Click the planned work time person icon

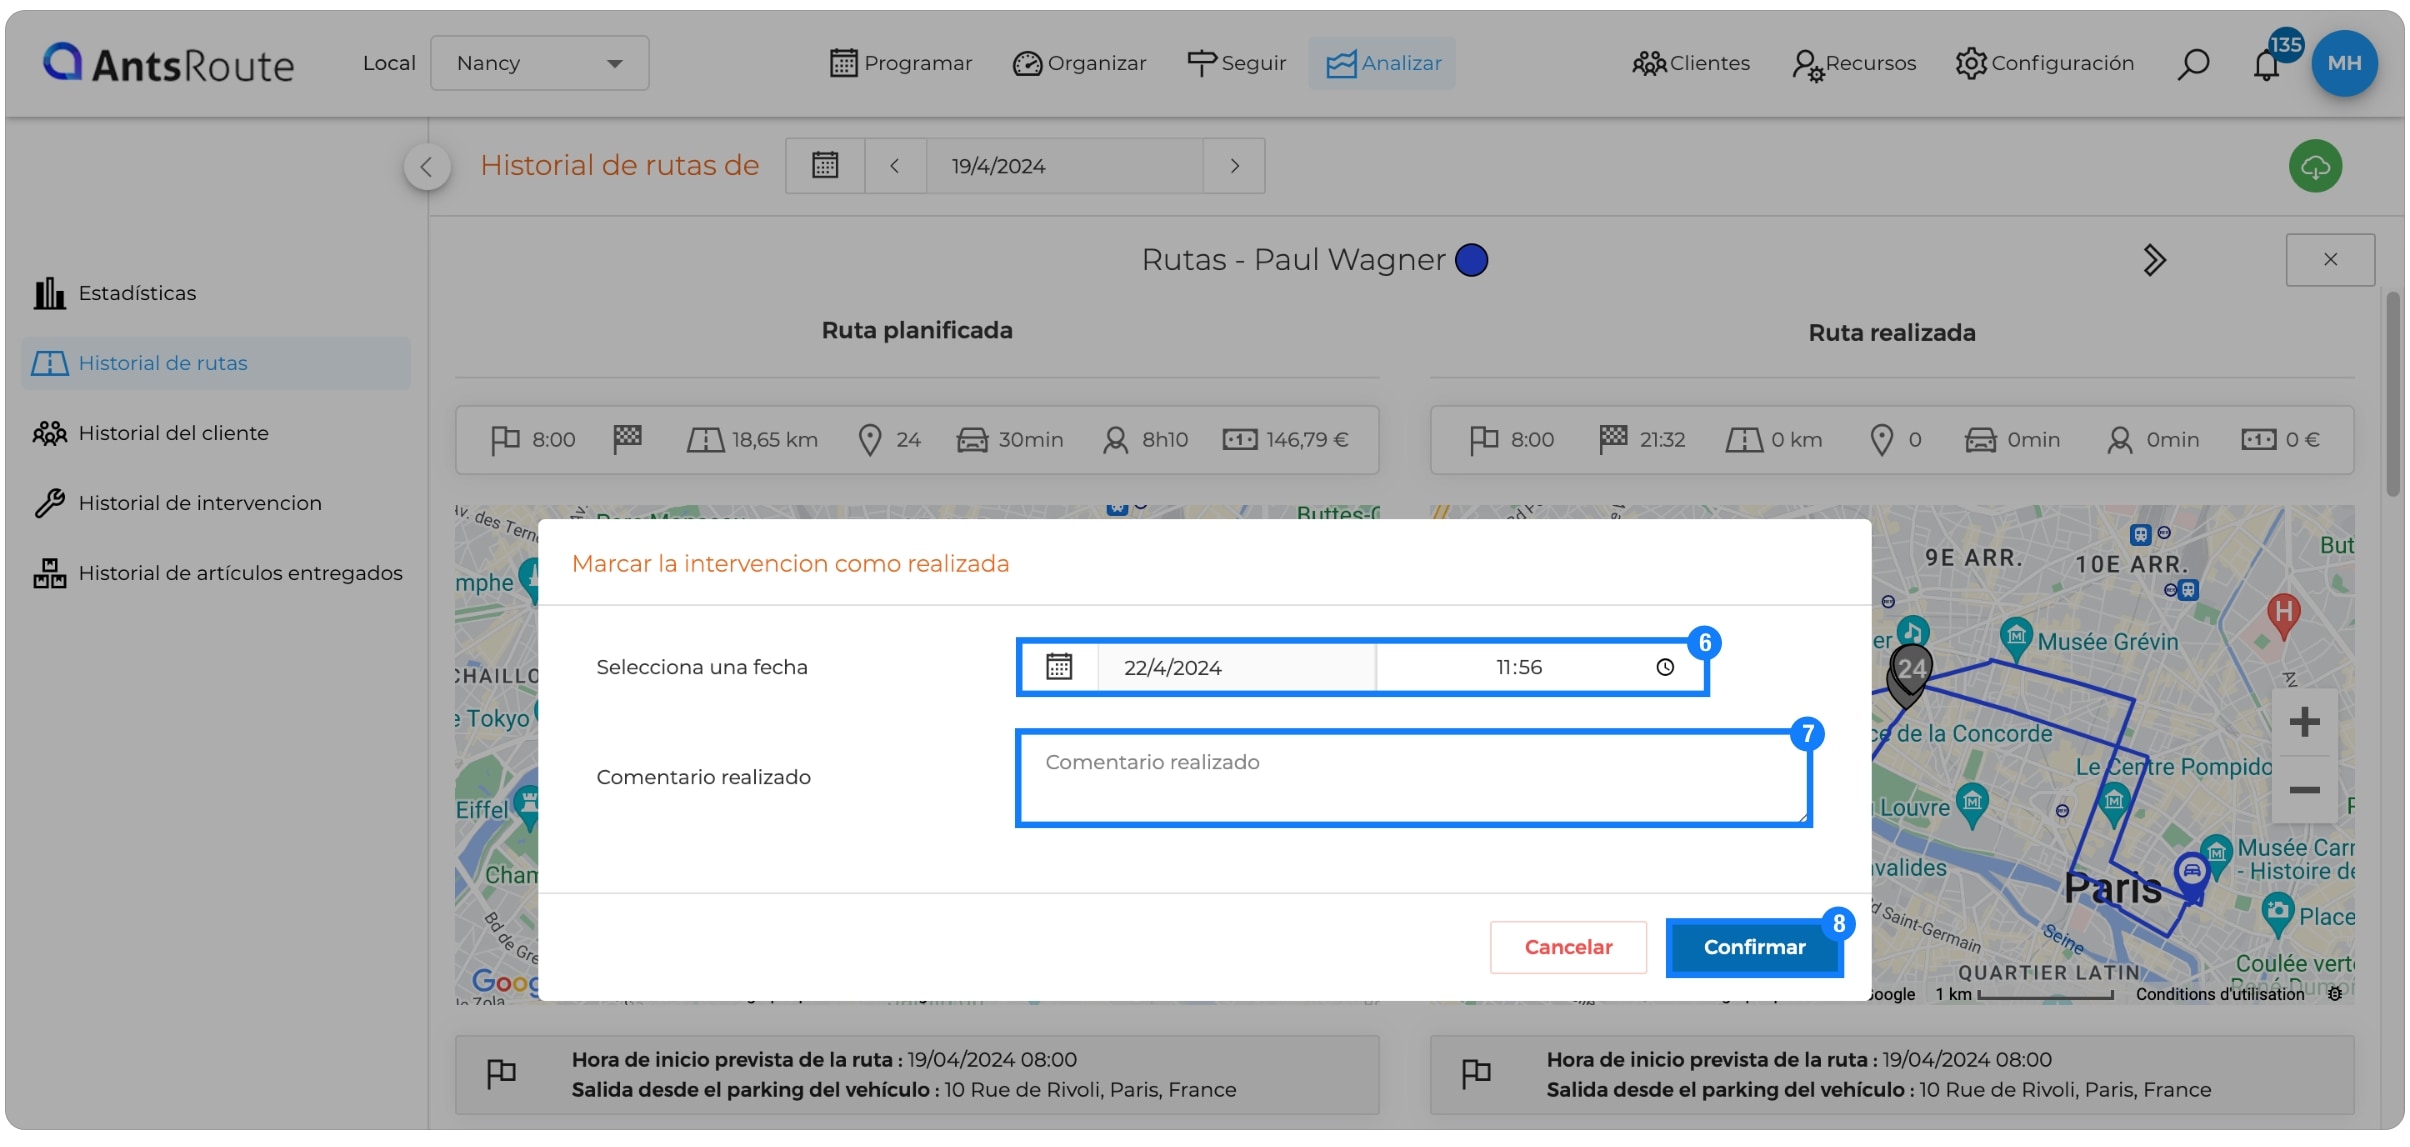(1115, 439)
